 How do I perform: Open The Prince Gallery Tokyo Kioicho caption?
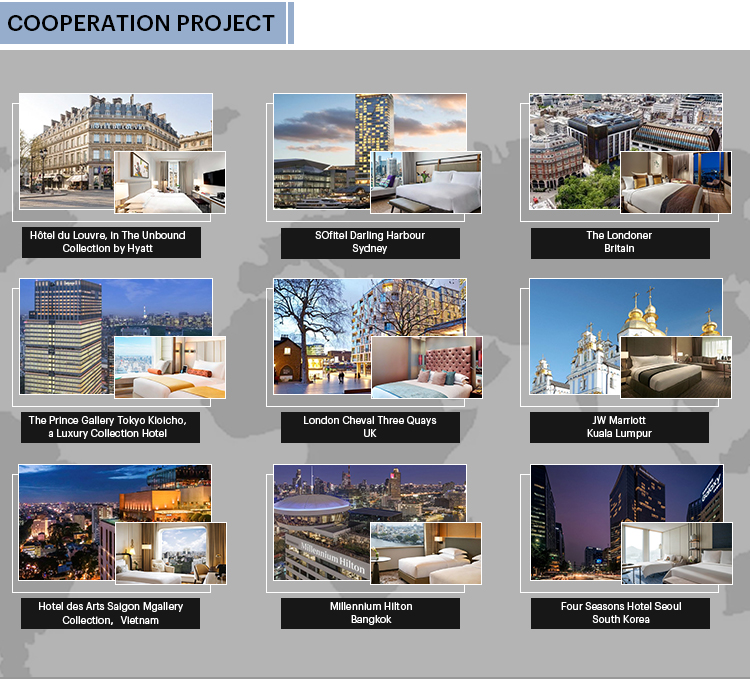[x=110, y=427]
